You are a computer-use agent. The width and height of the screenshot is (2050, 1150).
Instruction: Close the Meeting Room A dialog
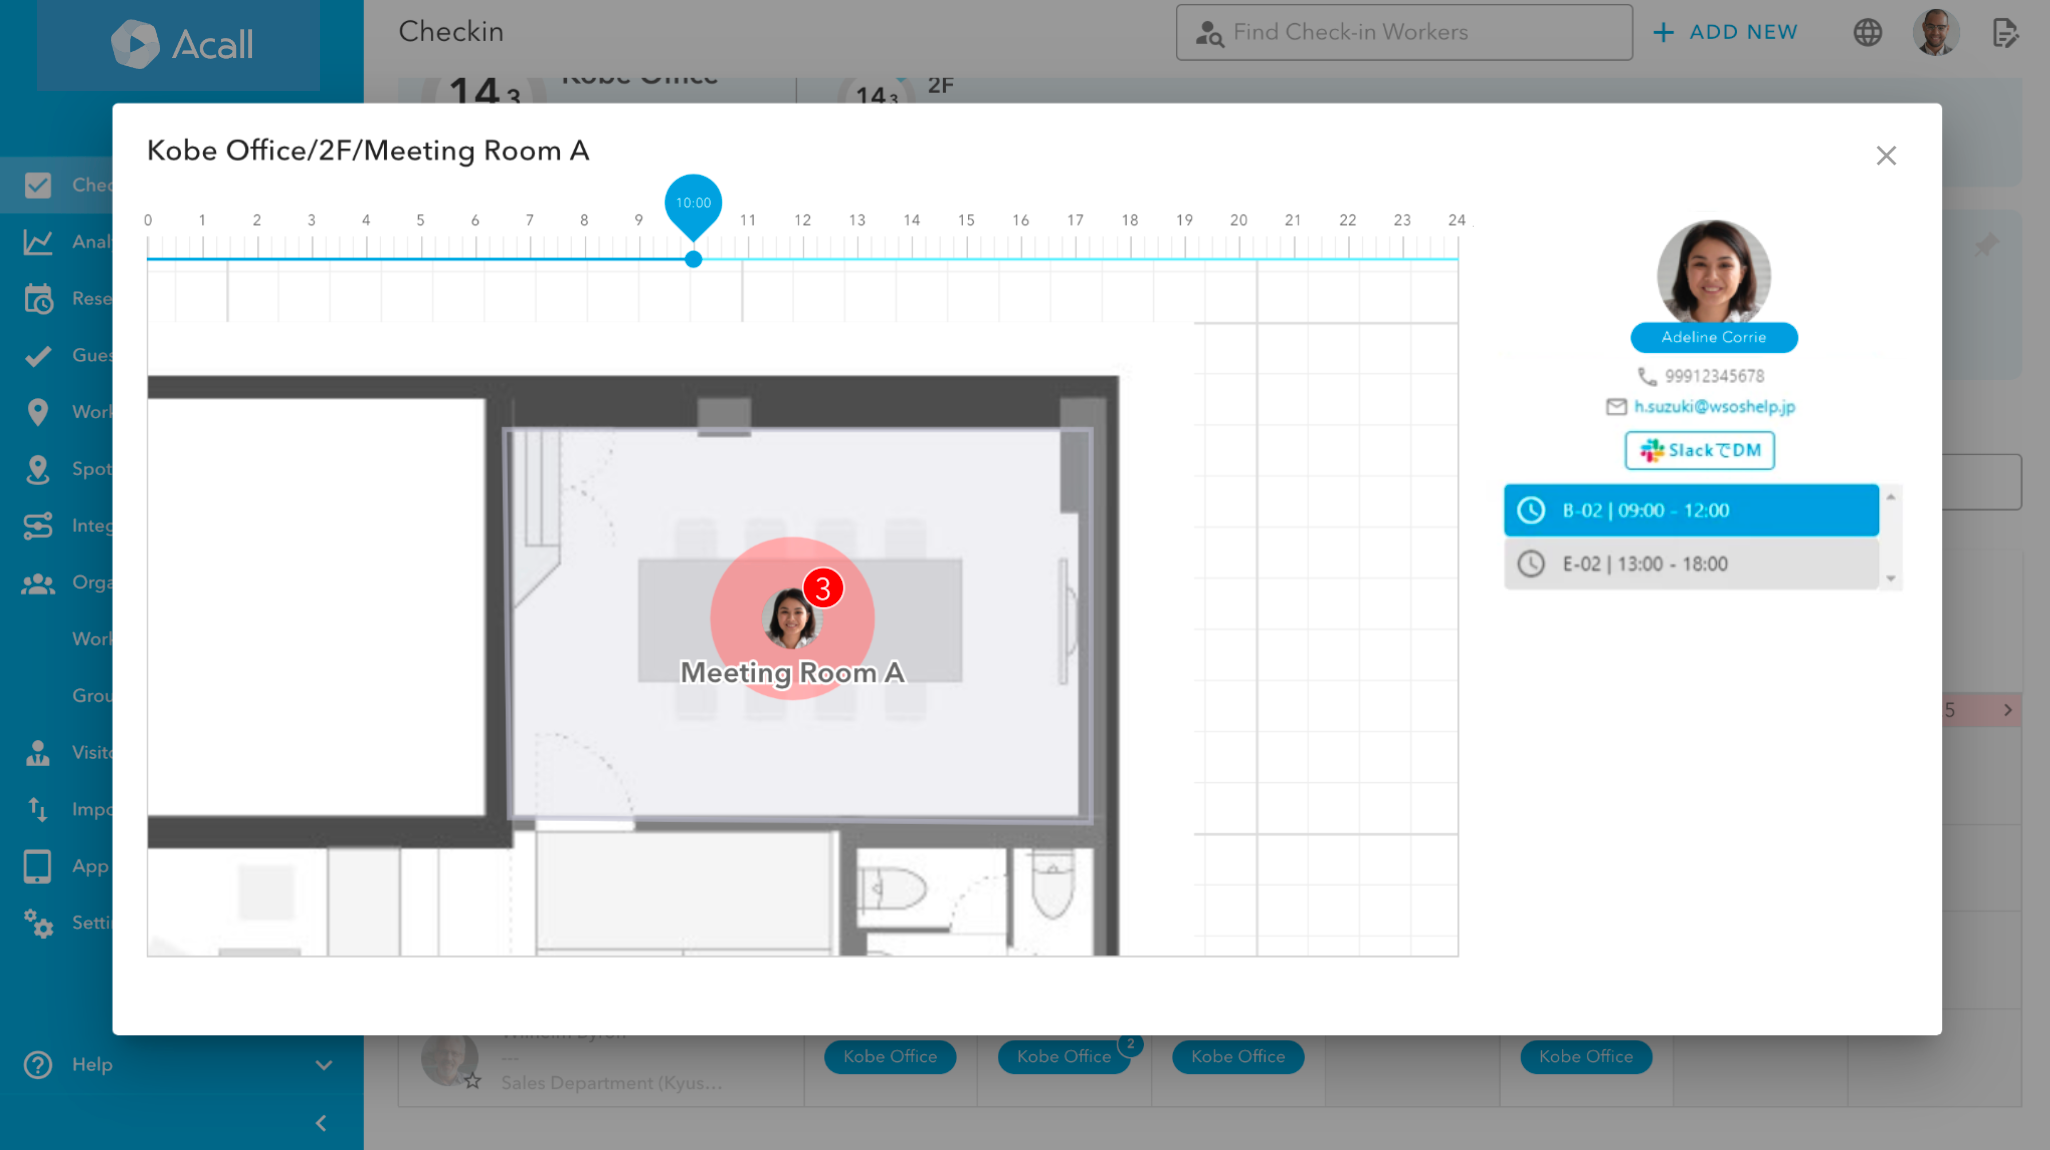[1886, 156]
